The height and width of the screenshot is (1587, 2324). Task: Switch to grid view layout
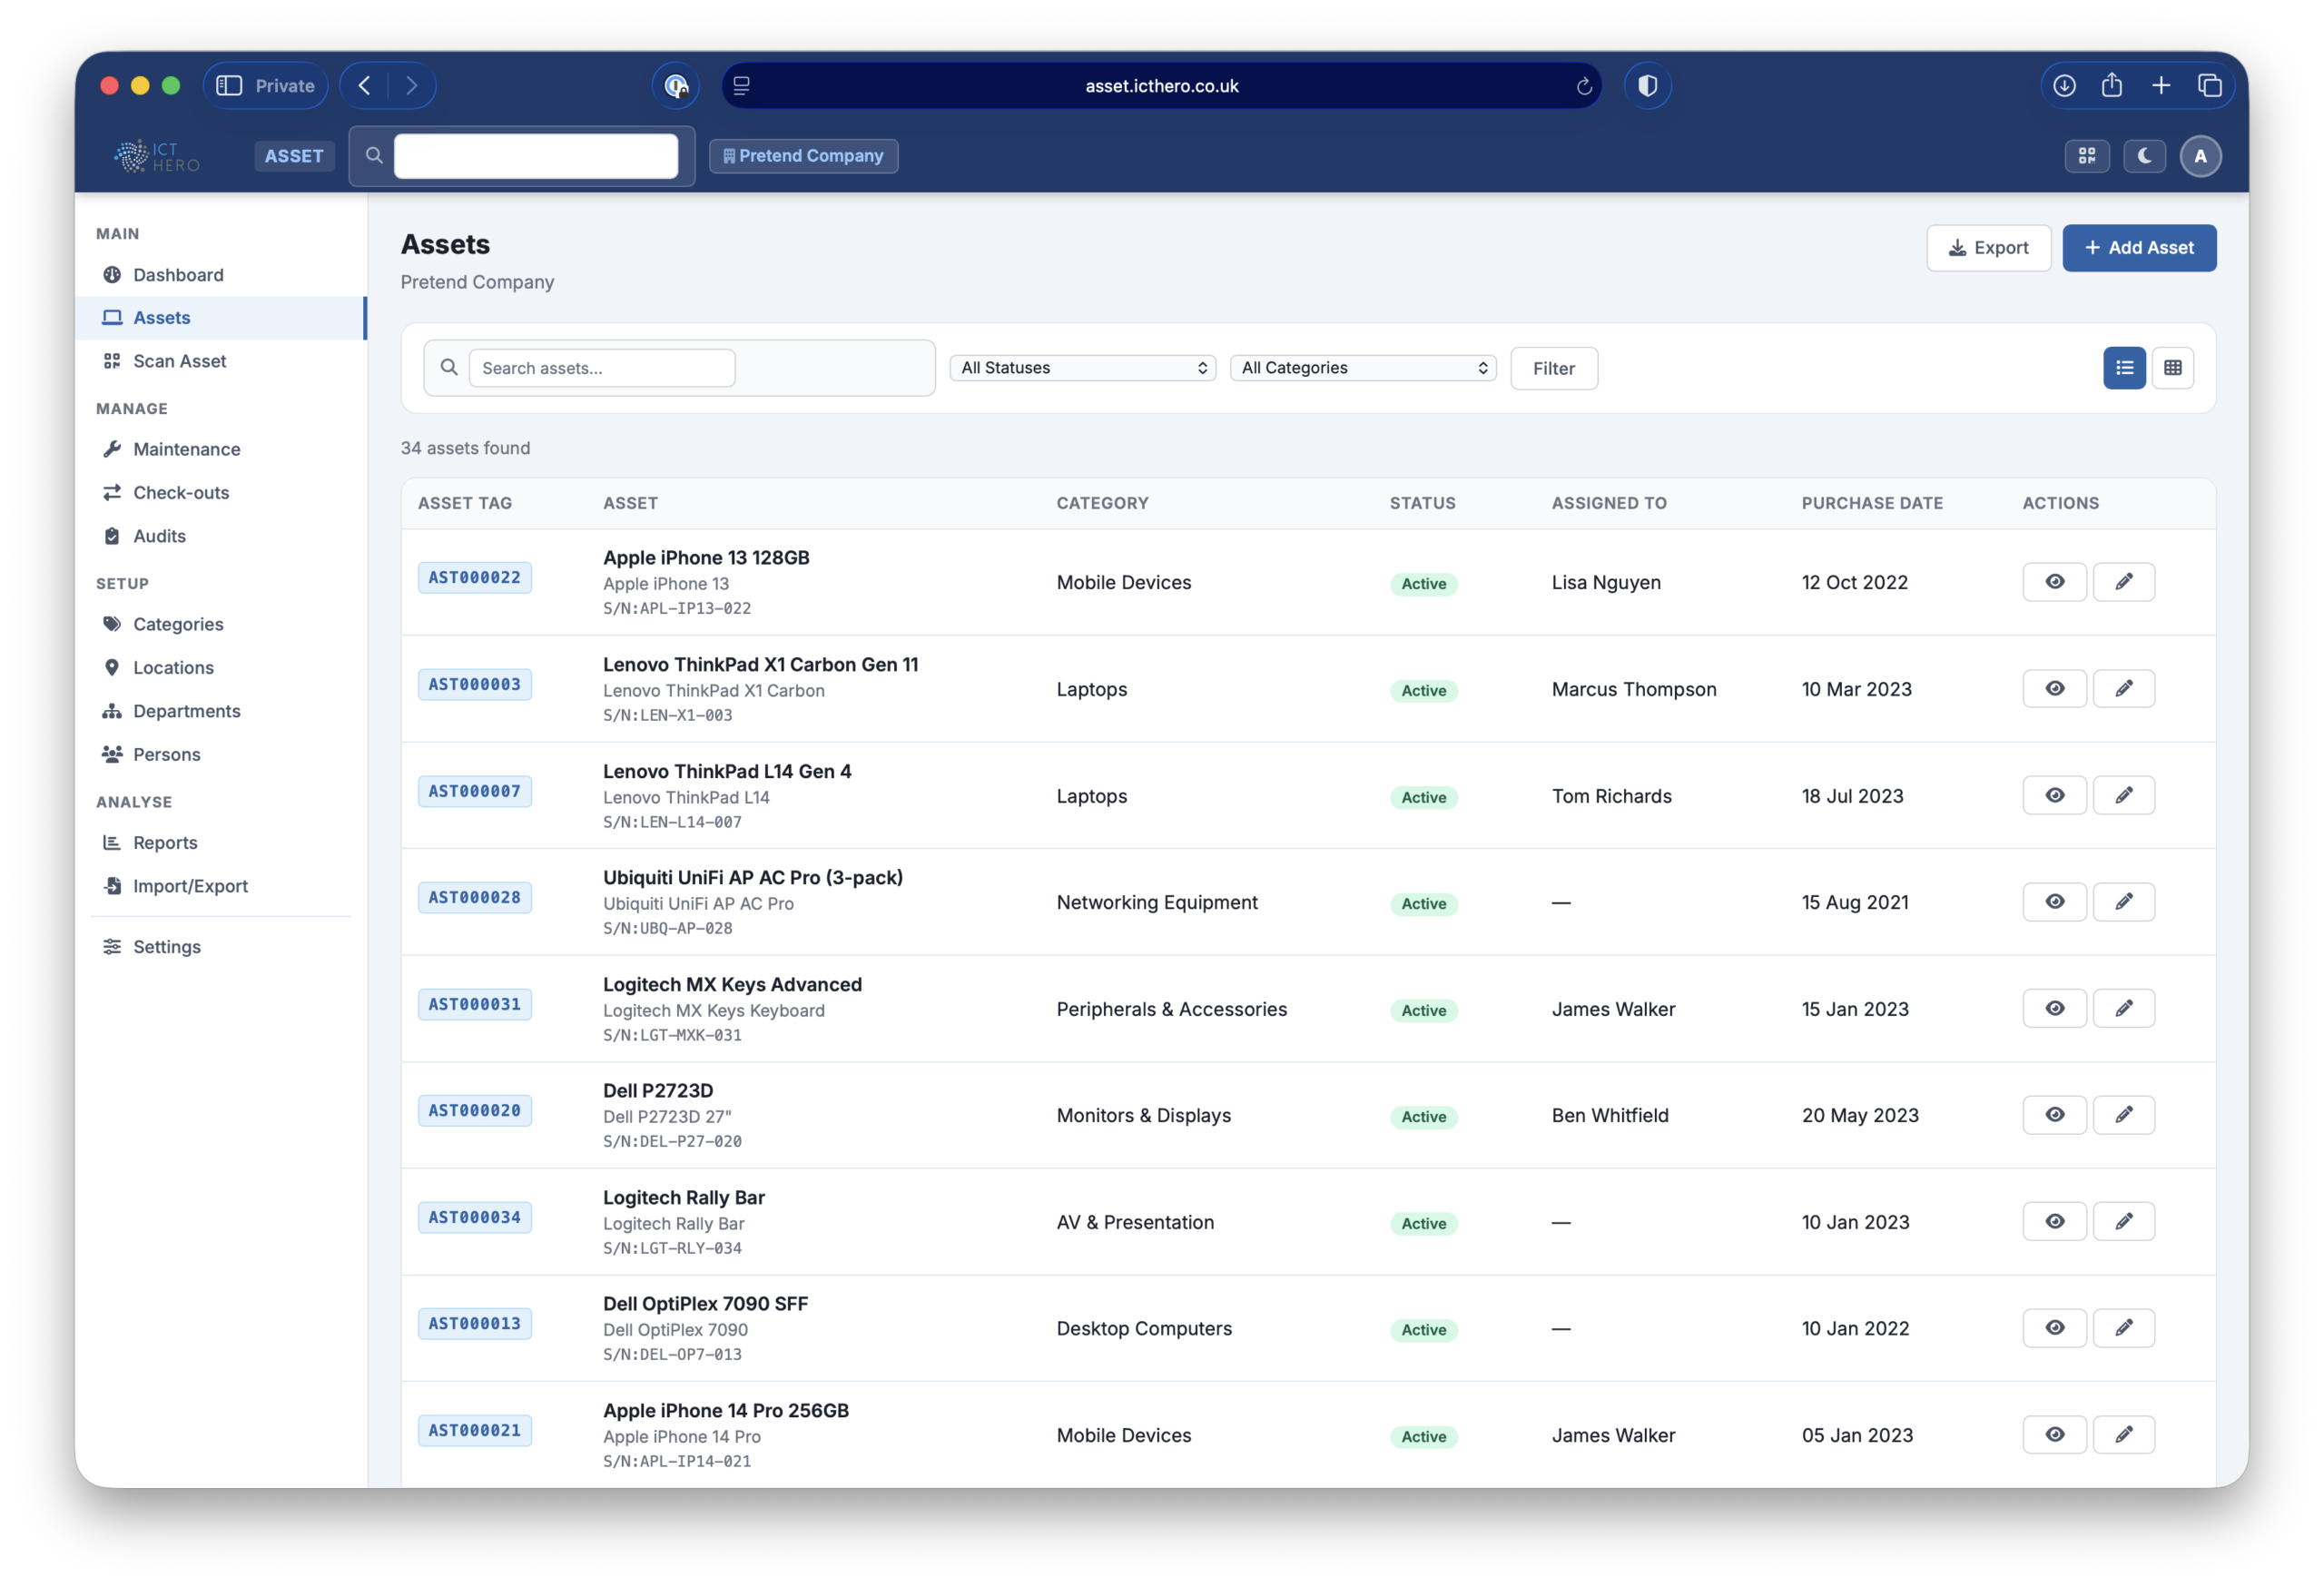tap(2172, 368)
